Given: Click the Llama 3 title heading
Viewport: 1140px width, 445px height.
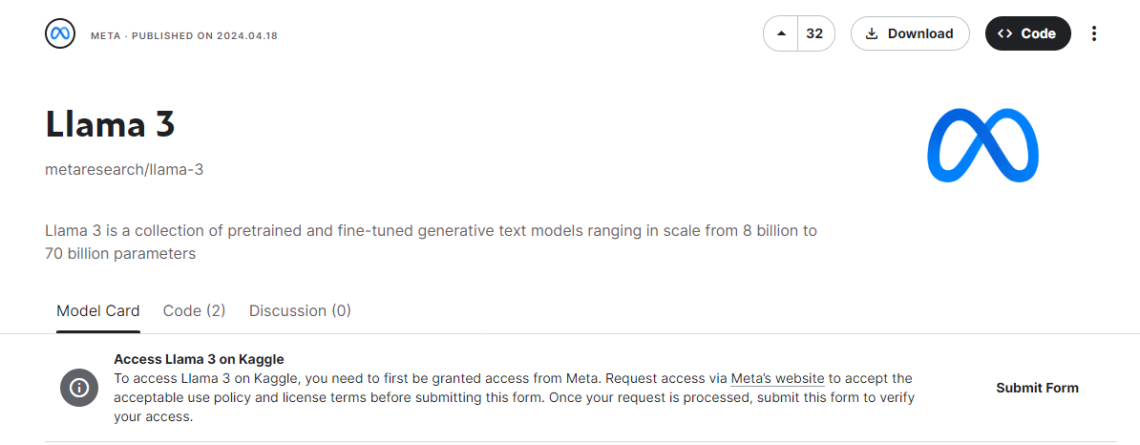Looking at the screenshot, I should click(x=110, y=125).
